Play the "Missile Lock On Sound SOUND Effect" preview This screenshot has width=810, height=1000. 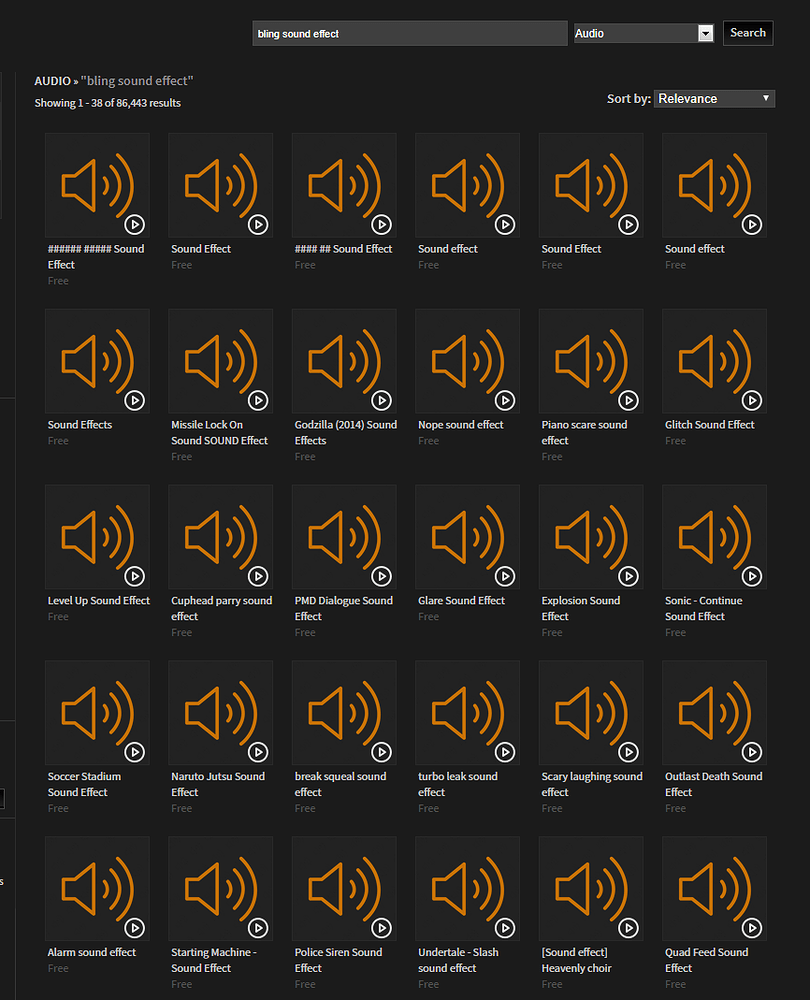coord(258,400)
